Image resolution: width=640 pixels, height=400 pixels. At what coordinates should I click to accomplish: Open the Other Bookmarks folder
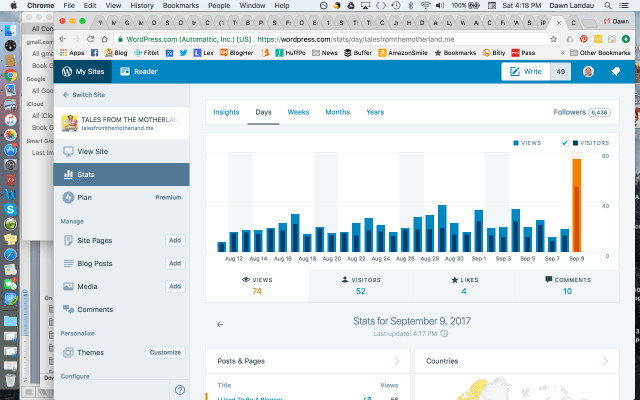(600, 53)
